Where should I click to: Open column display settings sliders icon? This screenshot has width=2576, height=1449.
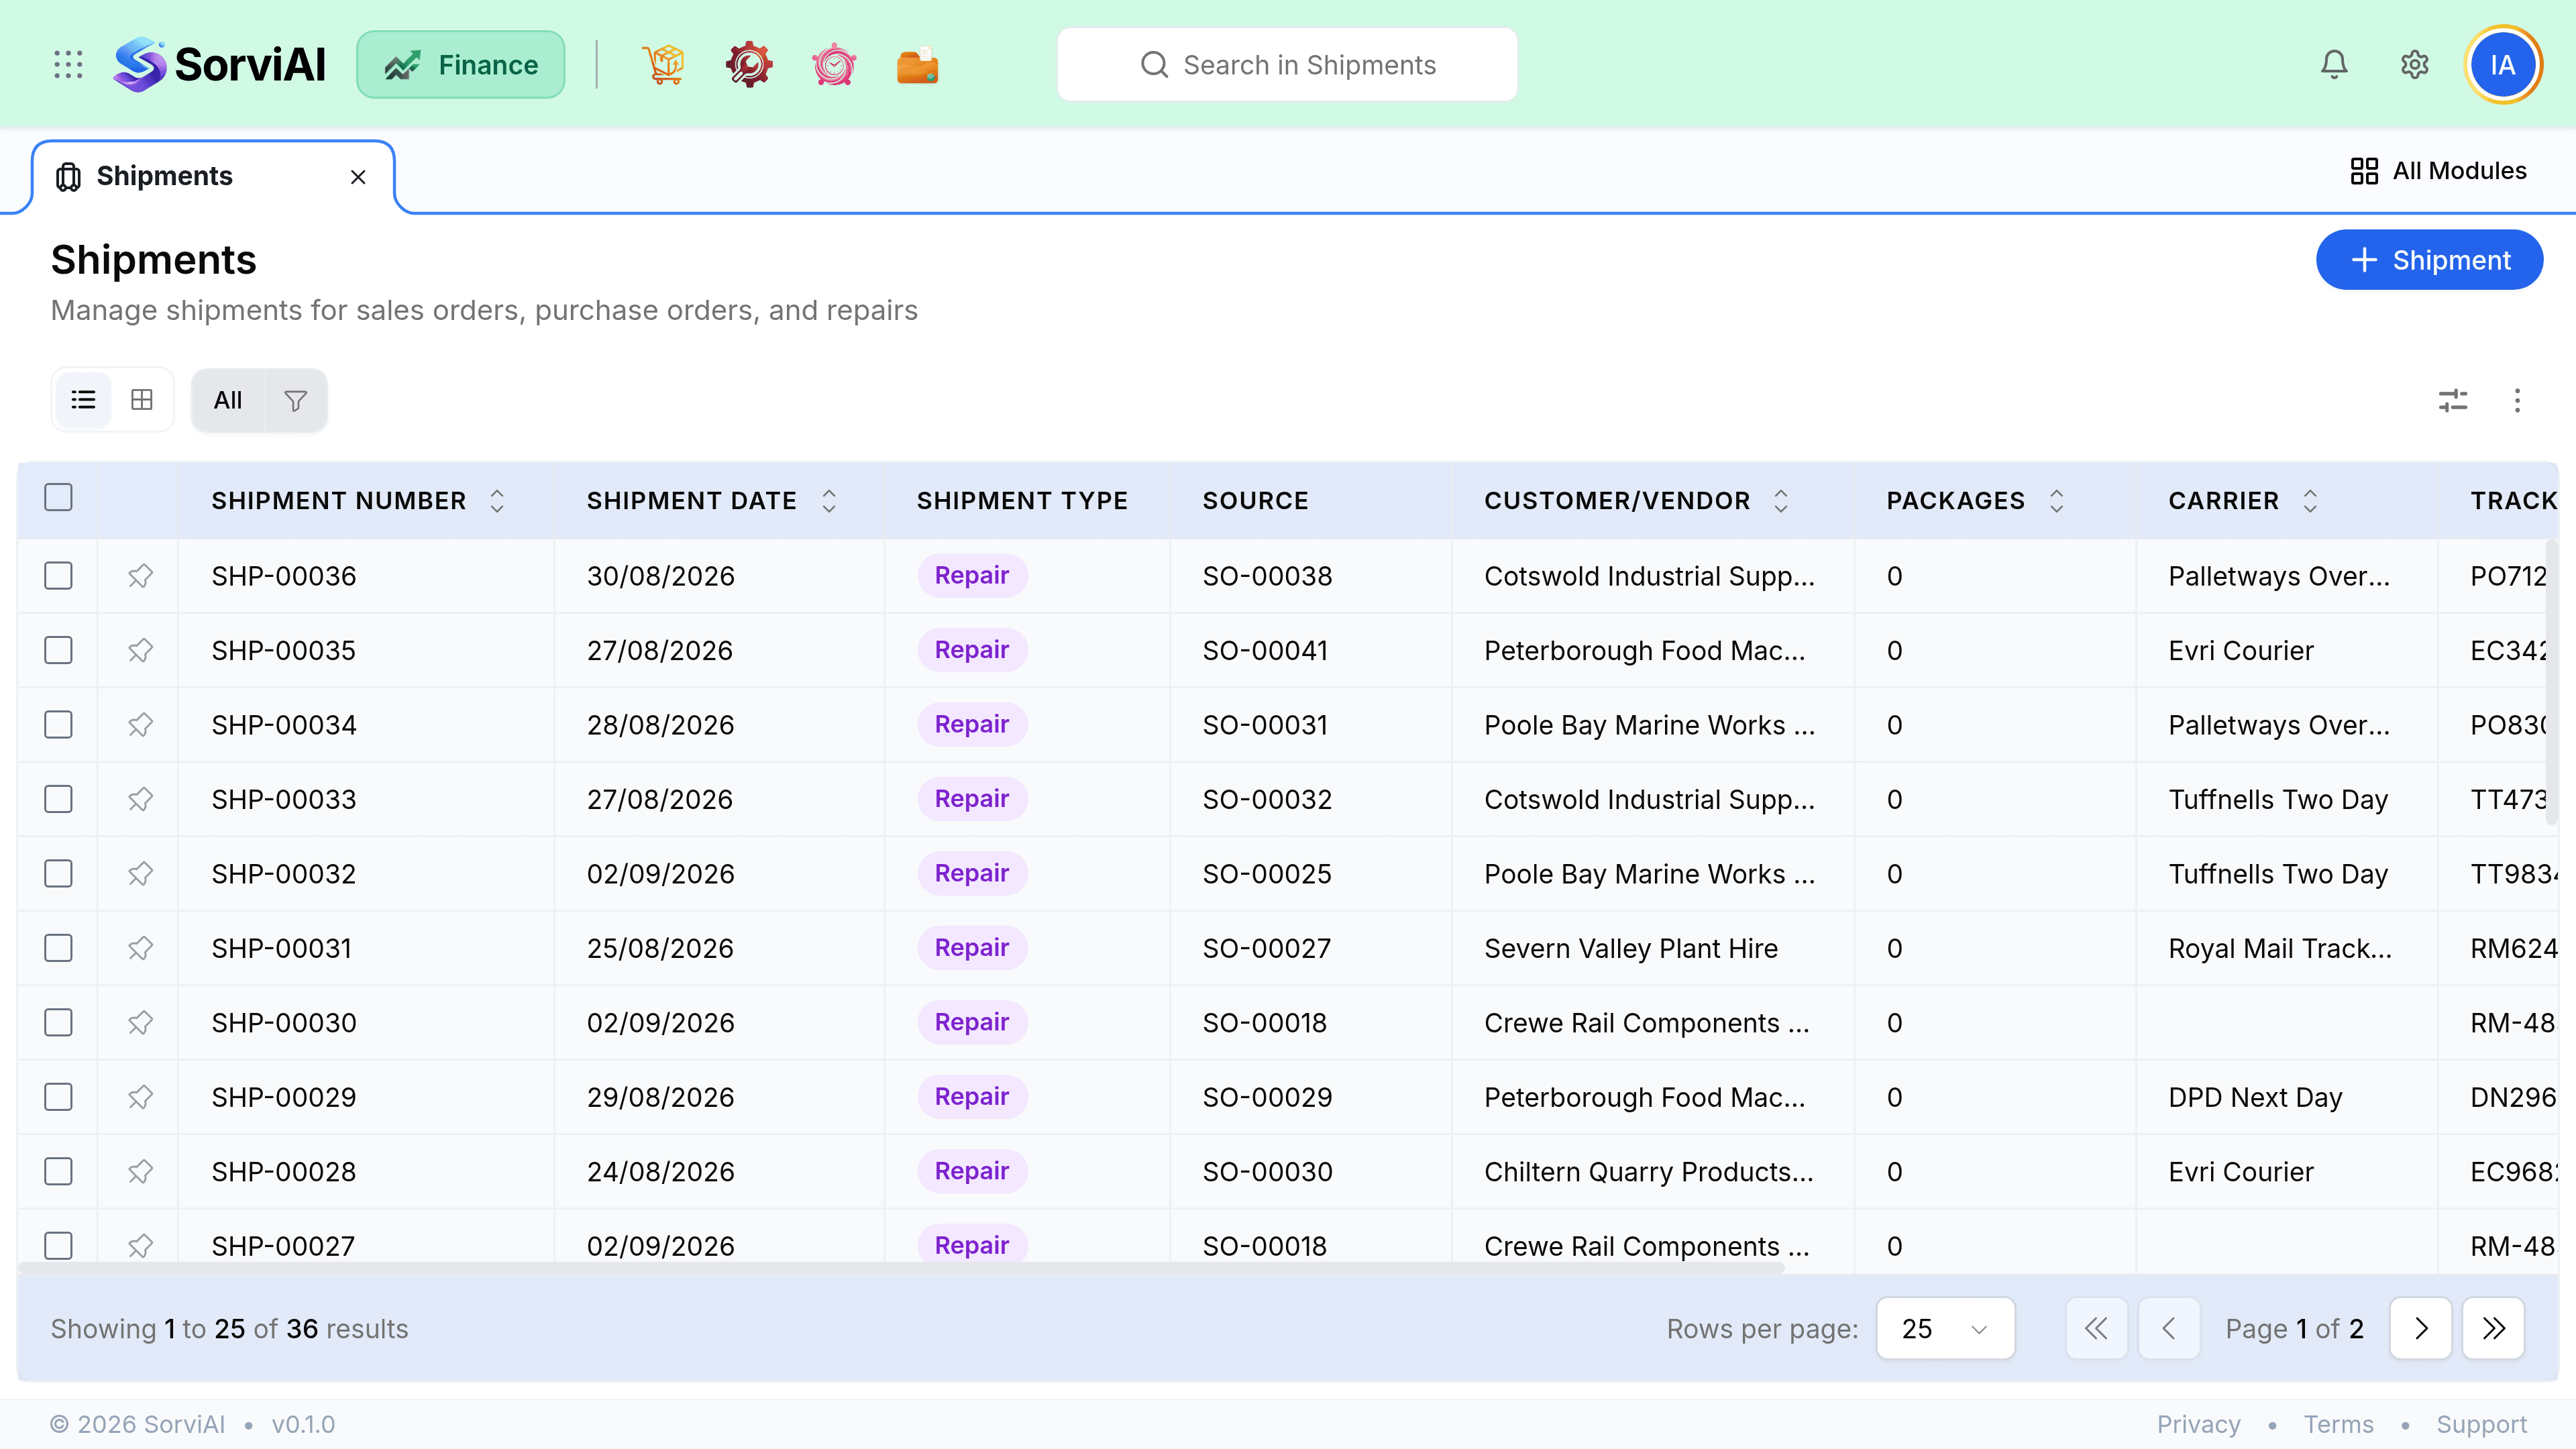(2453, 401)
